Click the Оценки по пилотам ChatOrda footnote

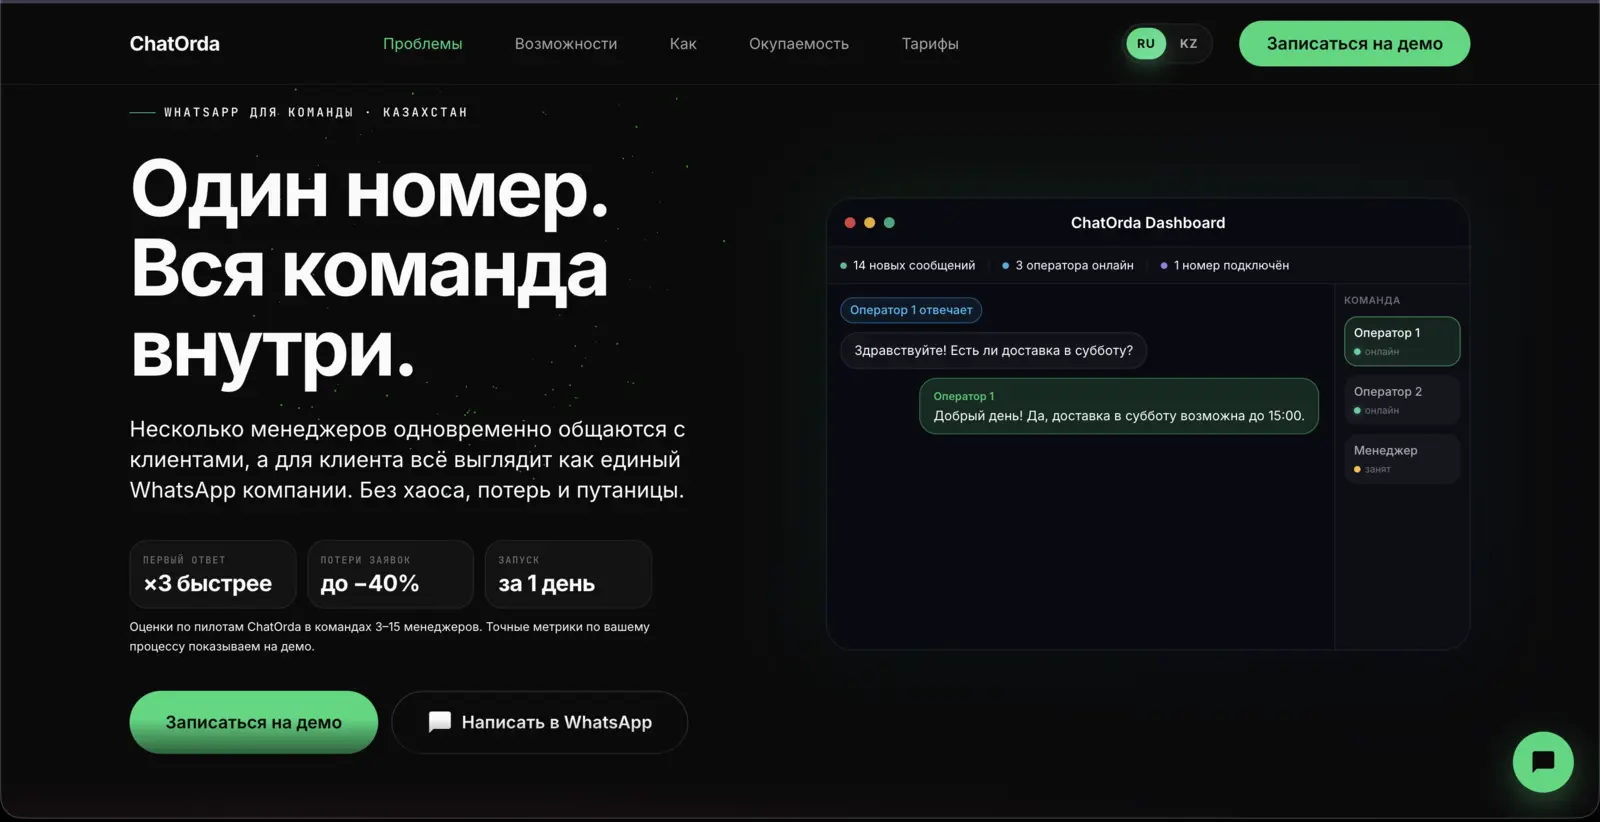390,637
